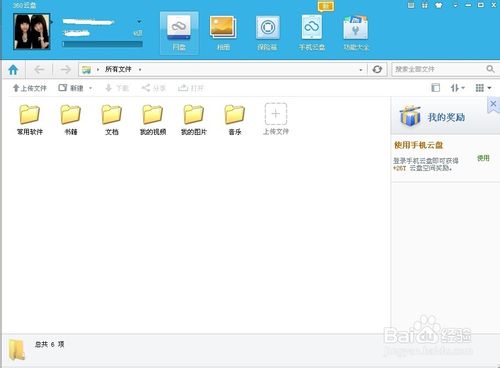Open the 手机云盘 mobile cloud tab
Screen dimensions: 500x368
coord(312,33)
